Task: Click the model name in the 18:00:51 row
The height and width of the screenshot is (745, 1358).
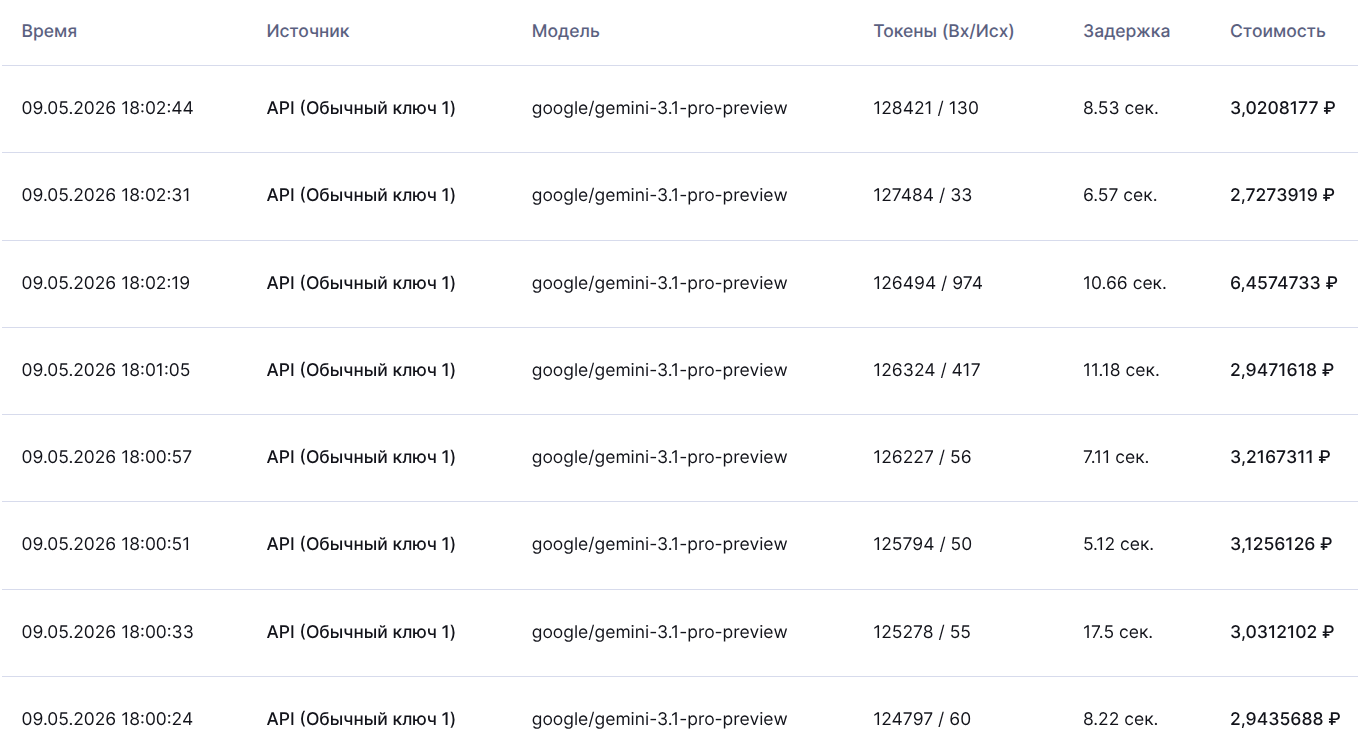Action: click(x=660, y=544)
